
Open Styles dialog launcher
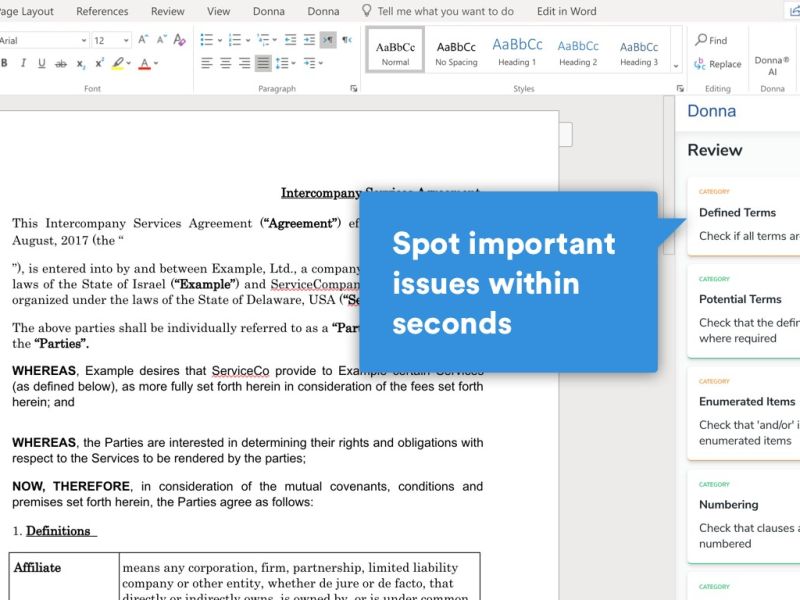(x=680, y=89)
